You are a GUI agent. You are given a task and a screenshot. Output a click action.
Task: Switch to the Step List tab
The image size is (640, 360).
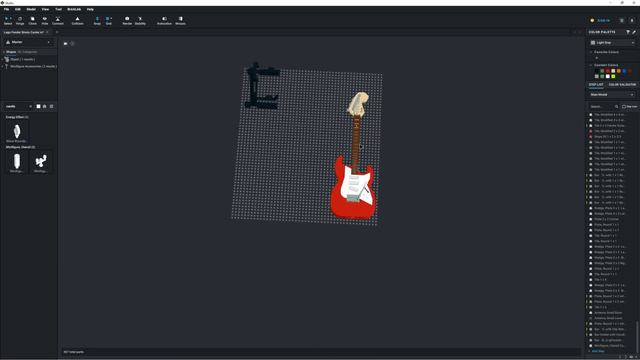click(x=596, y=84)
